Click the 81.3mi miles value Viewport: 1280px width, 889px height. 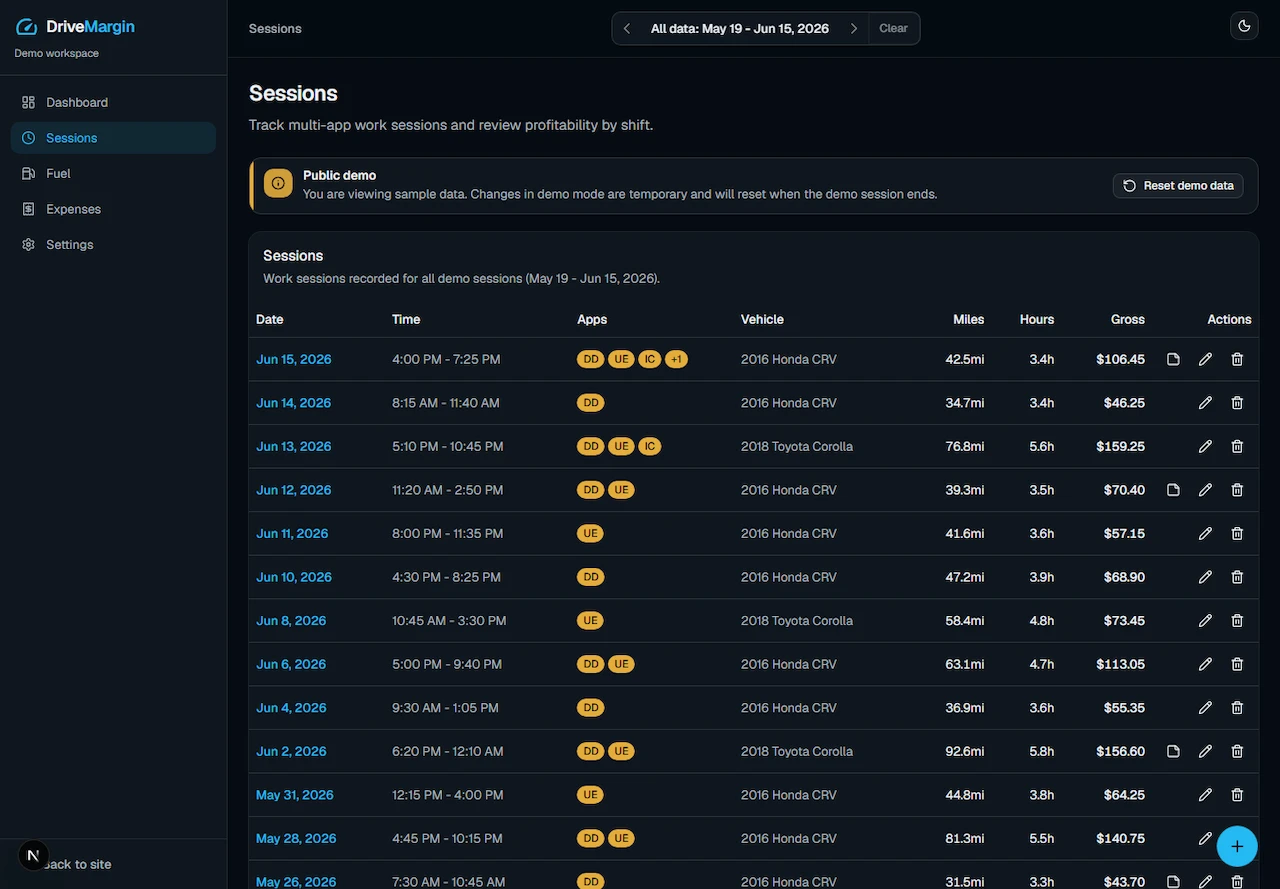[x=965, y=838]
